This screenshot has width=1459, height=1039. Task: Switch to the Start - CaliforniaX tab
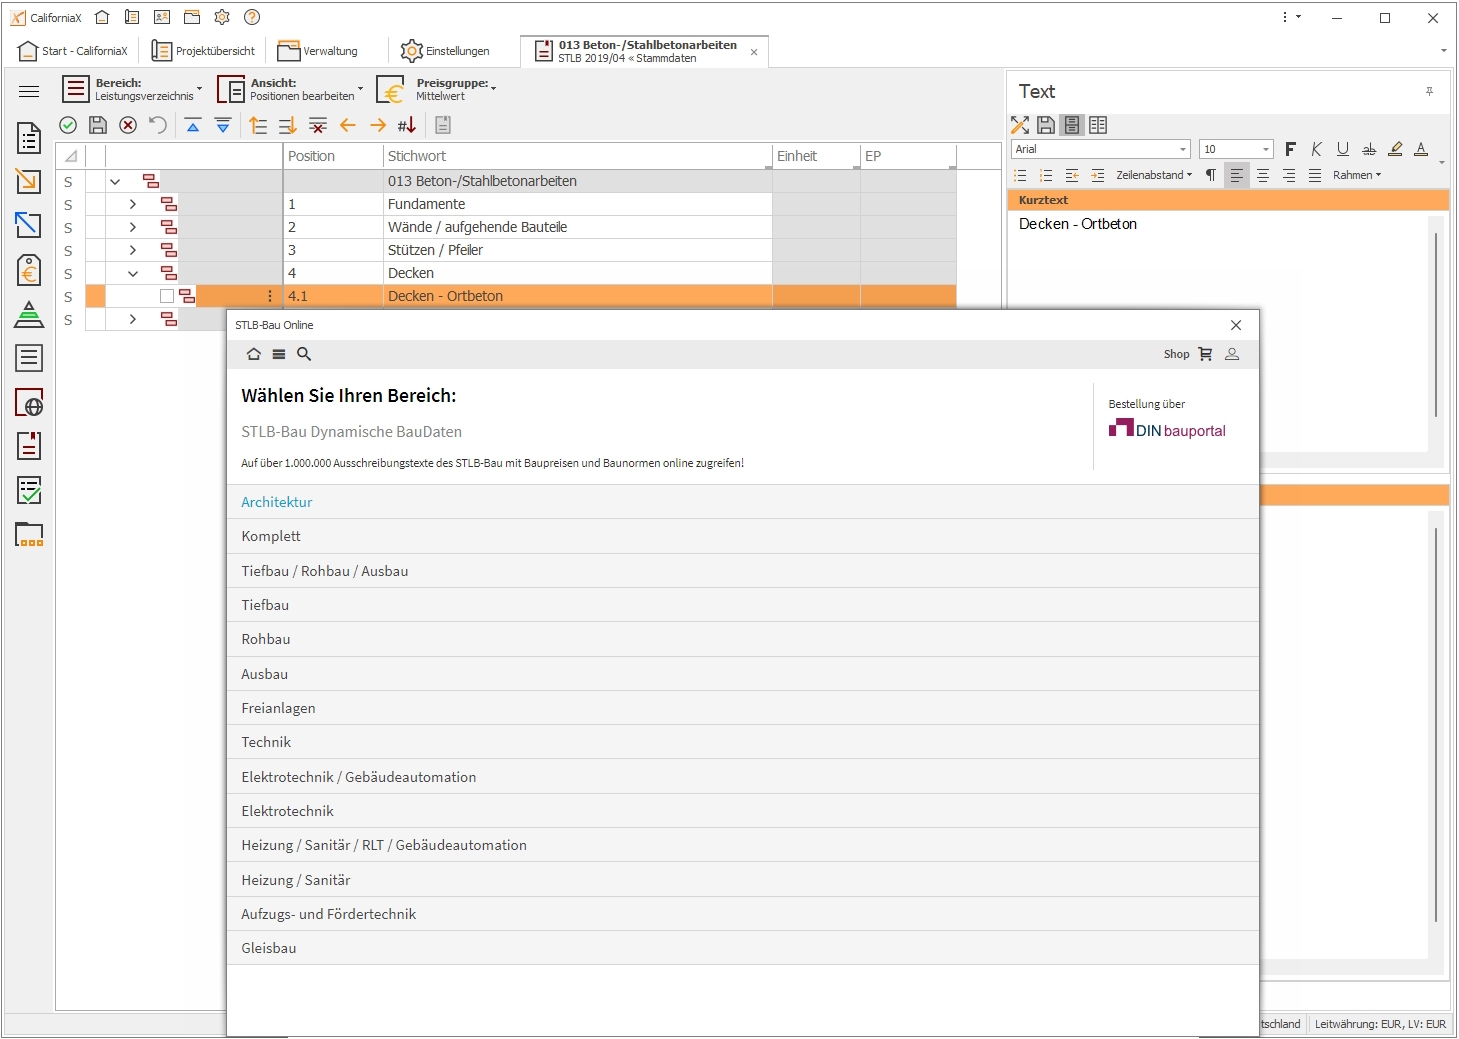70,50
